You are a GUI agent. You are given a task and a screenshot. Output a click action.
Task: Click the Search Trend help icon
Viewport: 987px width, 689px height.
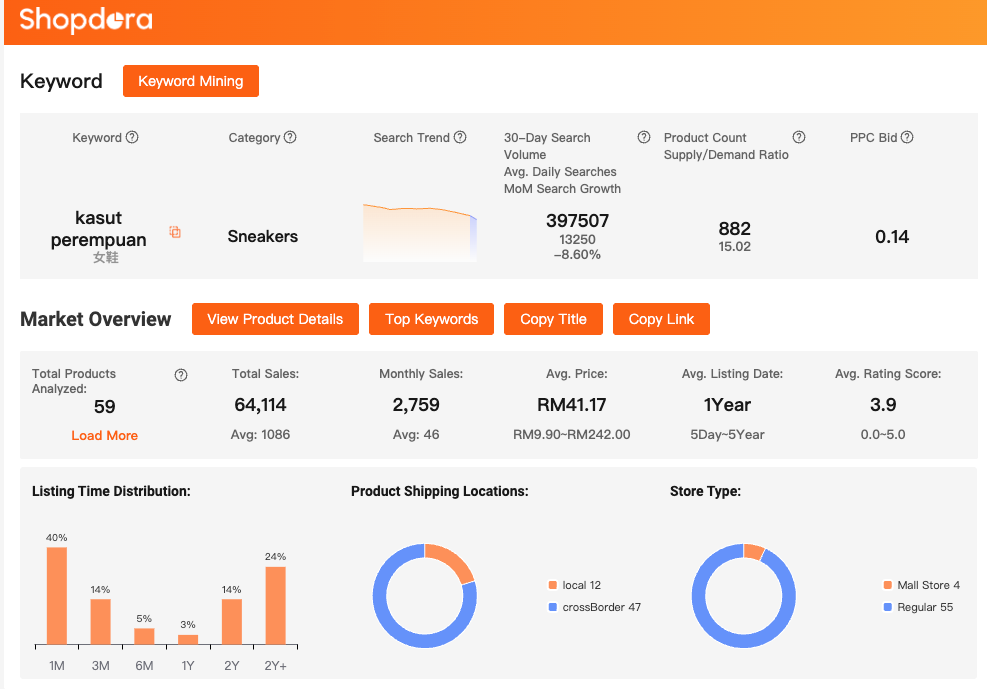pyautogui.click(x=460, y=138)
